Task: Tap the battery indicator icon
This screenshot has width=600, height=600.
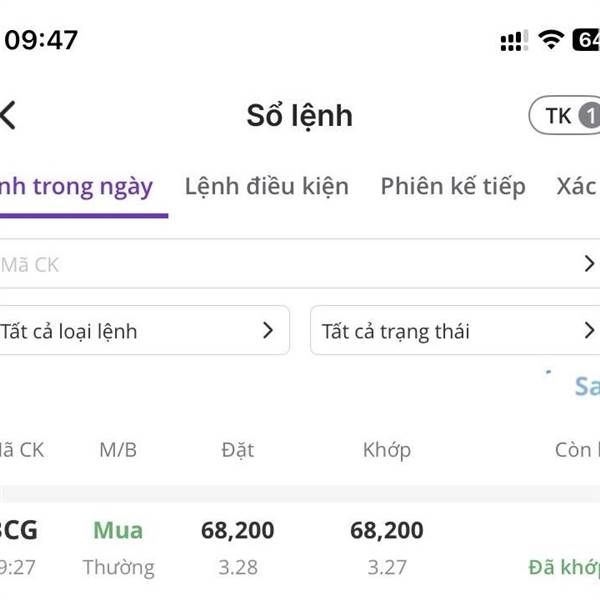Action: click(x=586, y=40)
